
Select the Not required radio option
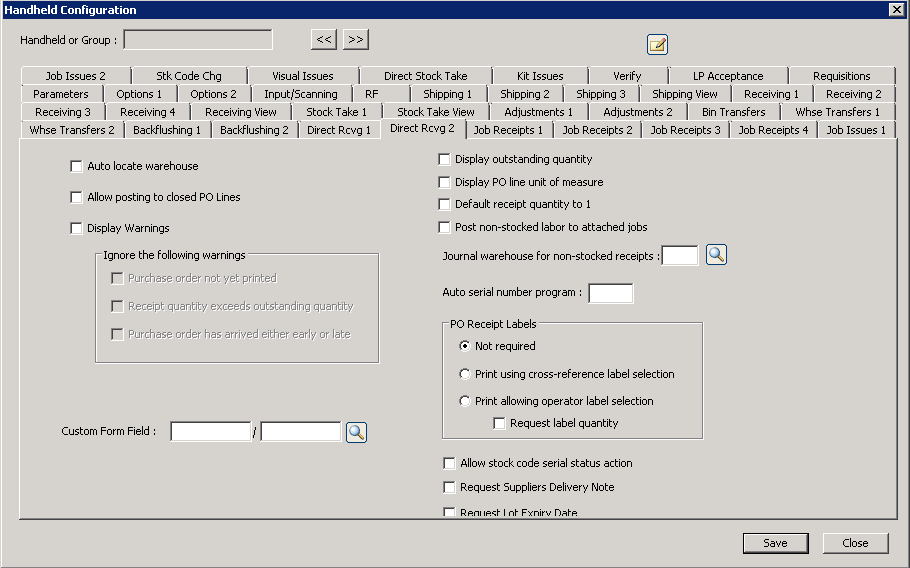[465, 346]
